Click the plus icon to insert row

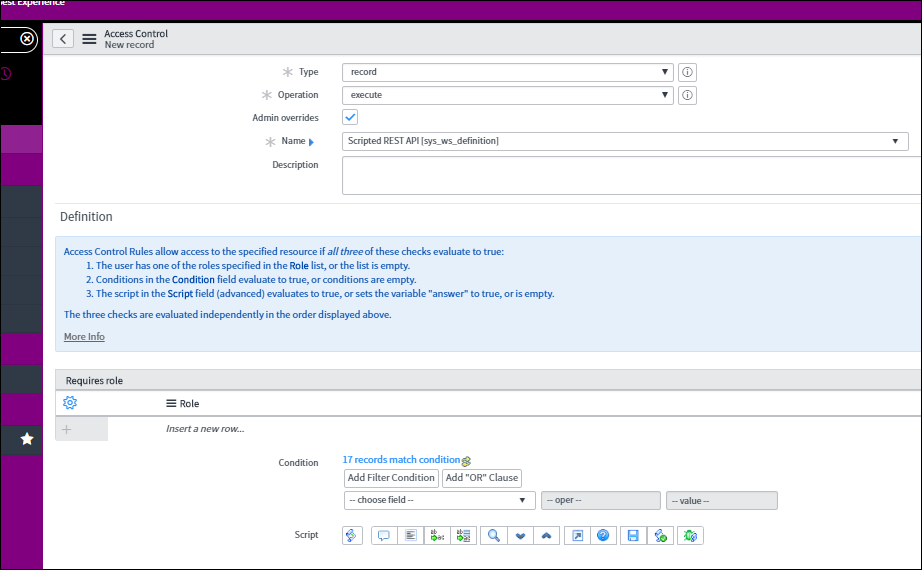pyautogui.click(x=66, y=429)
